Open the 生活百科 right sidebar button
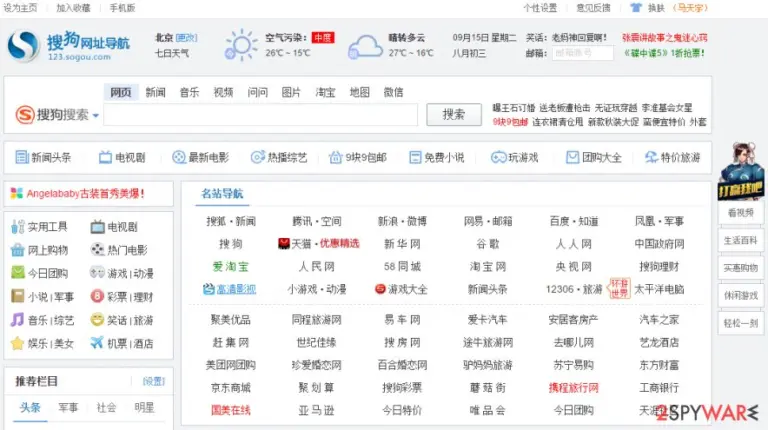768x430 pixels. coord(741,240)
